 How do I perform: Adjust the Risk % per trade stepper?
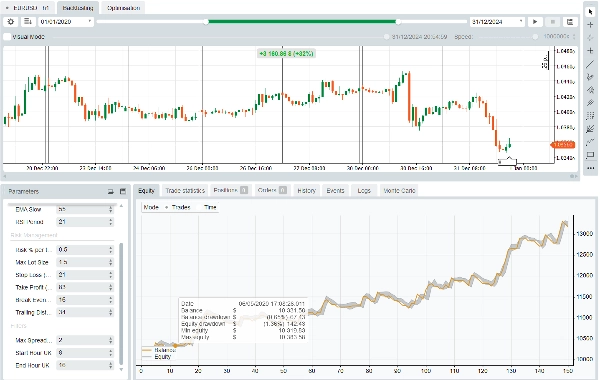(x=111, y=250)
